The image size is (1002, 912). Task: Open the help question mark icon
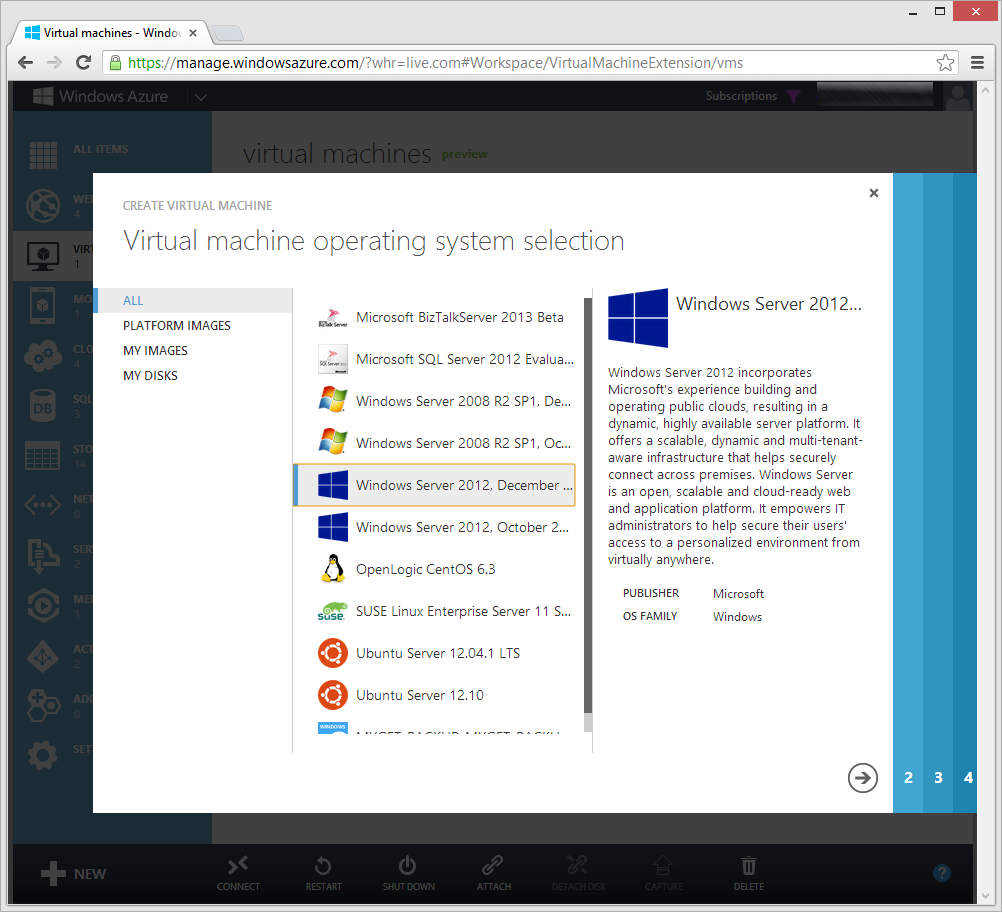pos(941,873)
